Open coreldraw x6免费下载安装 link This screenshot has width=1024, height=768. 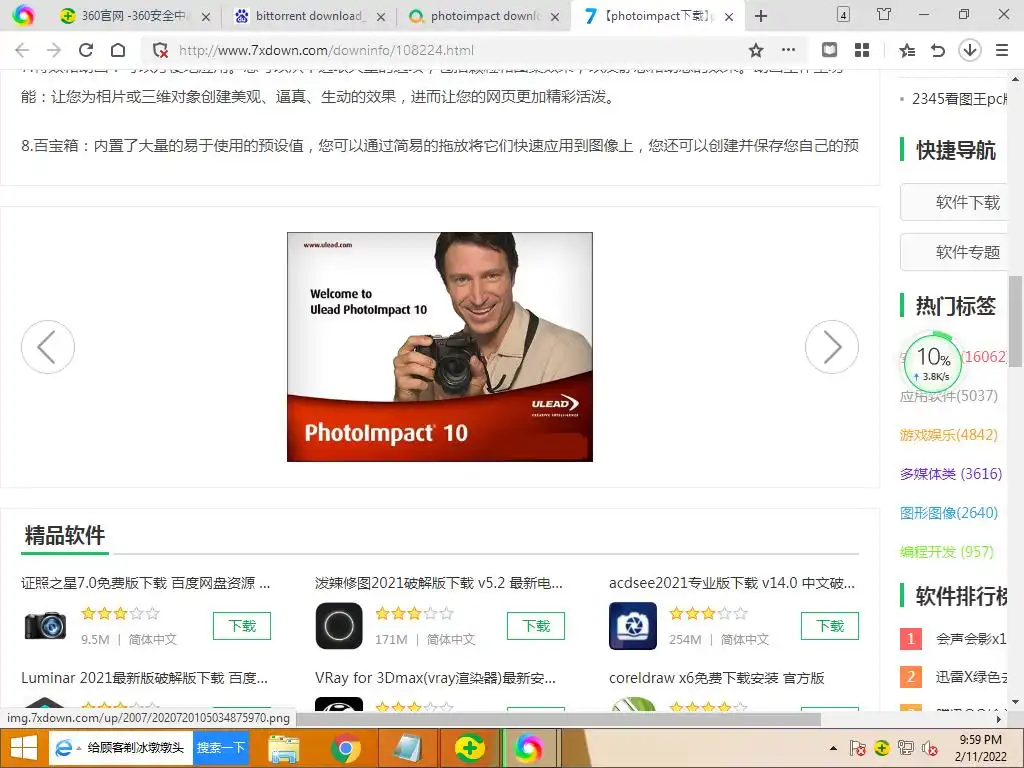click(716, 678)
